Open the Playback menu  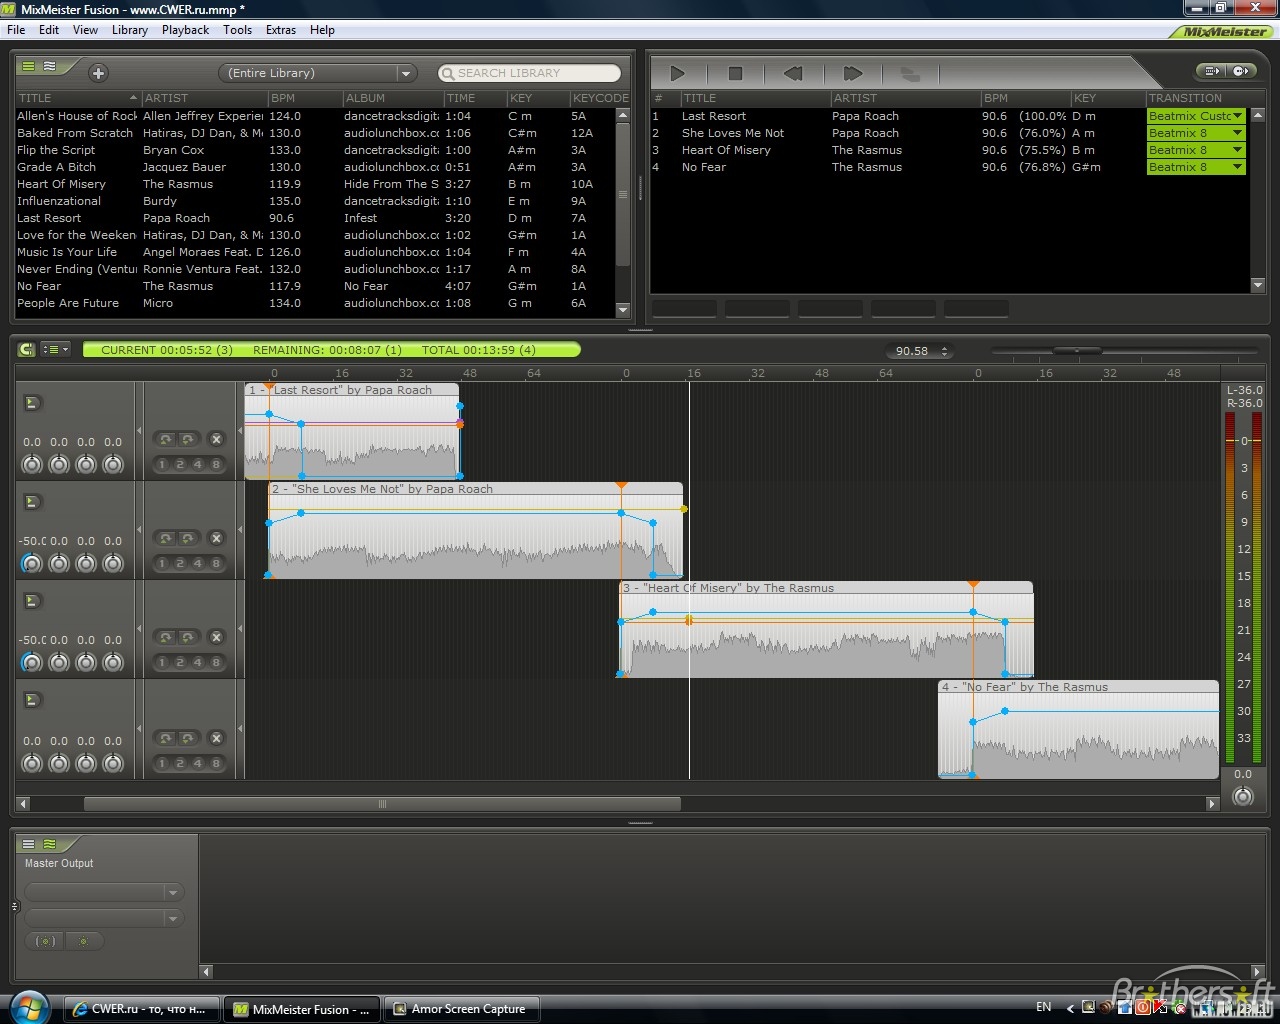click(185, 30)
